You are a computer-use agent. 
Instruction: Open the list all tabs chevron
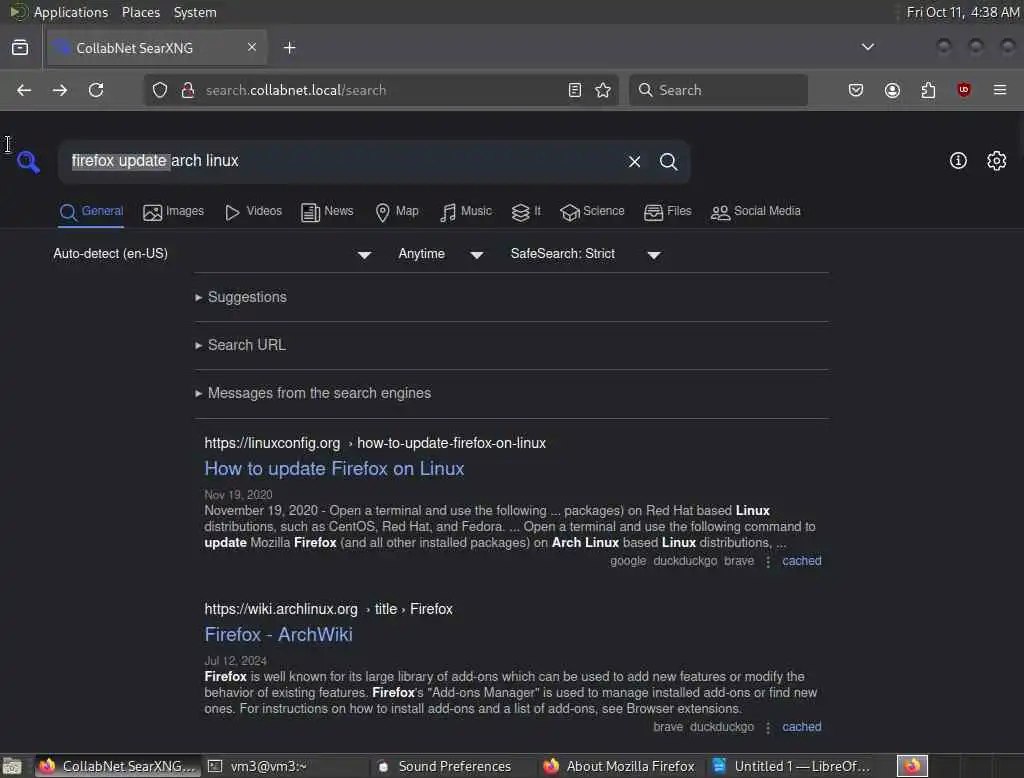pos(868,47)
